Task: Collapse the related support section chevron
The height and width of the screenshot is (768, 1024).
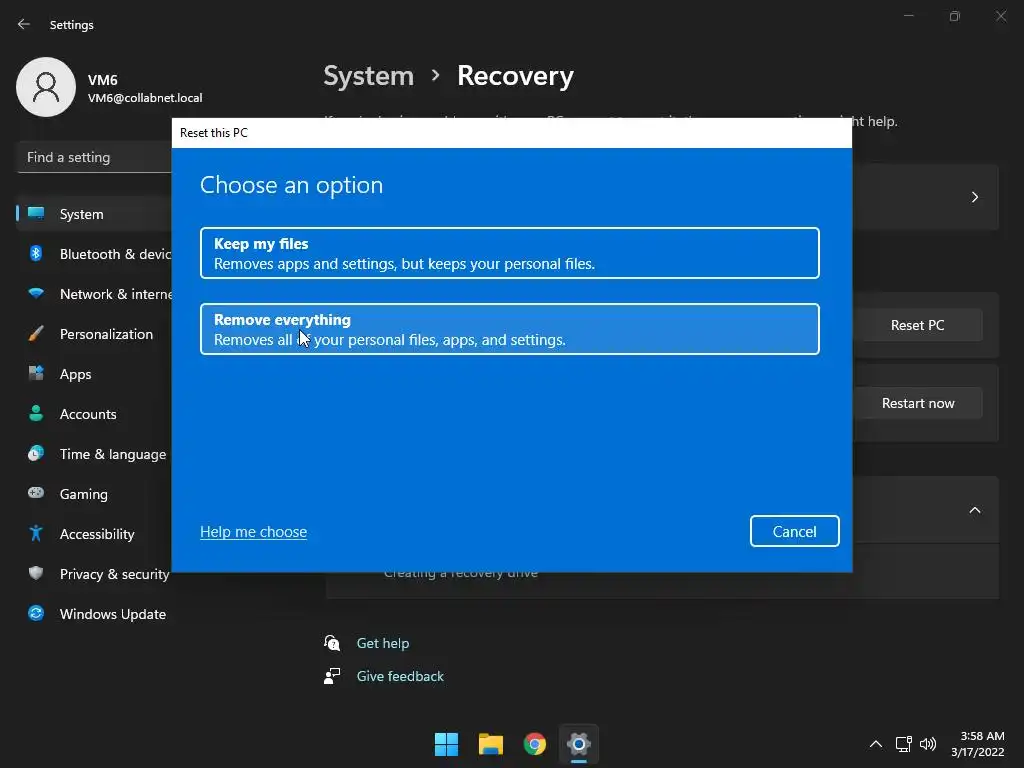Action: pos(974,510)
